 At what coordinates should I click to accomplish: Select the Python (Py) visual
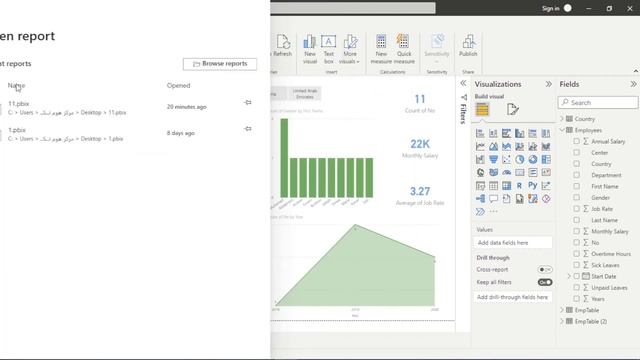(x=533, y=186)
